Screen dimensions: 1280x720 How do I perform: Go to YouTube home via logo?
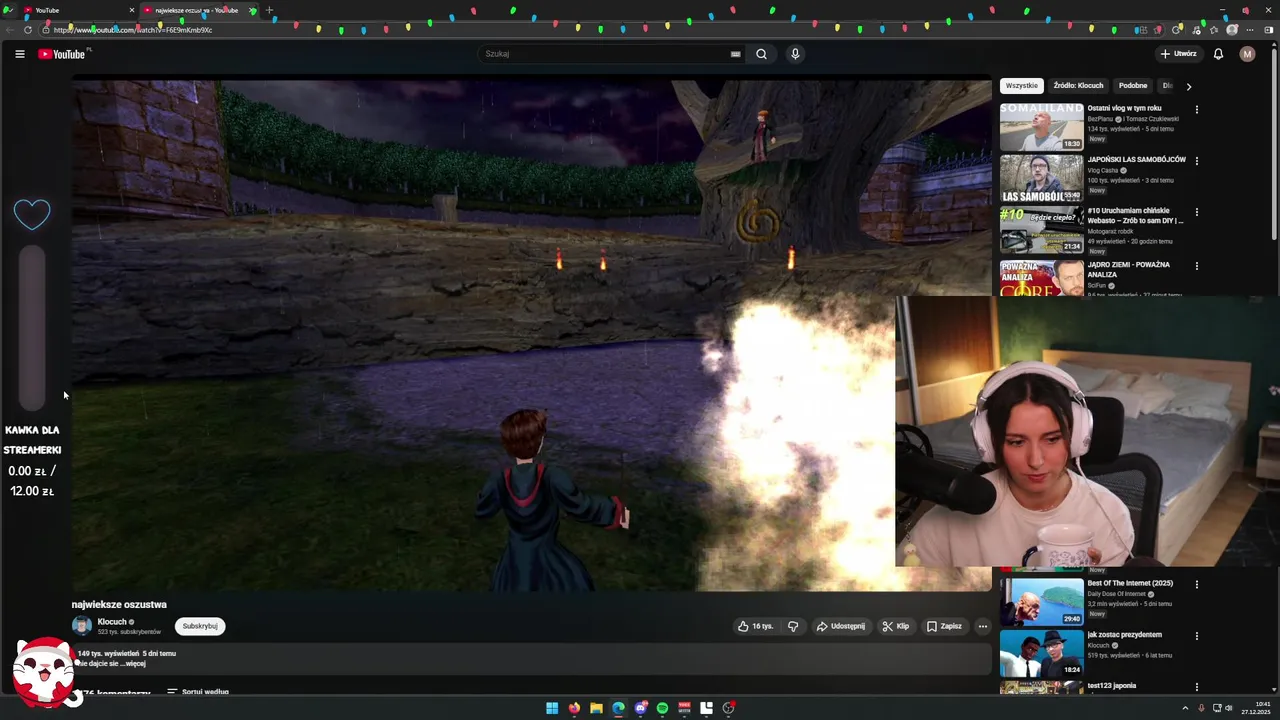coord(62,54)
